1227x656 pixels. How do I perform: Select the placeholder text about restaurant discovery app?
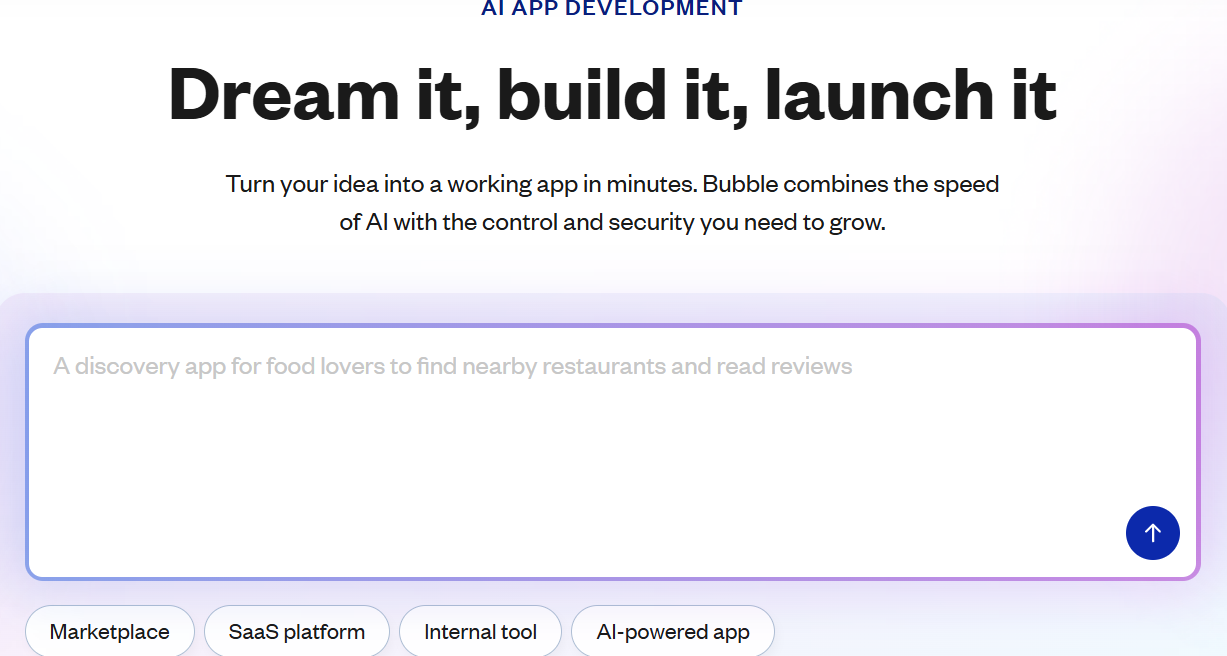pyautogui.click(x=452, y=366)
